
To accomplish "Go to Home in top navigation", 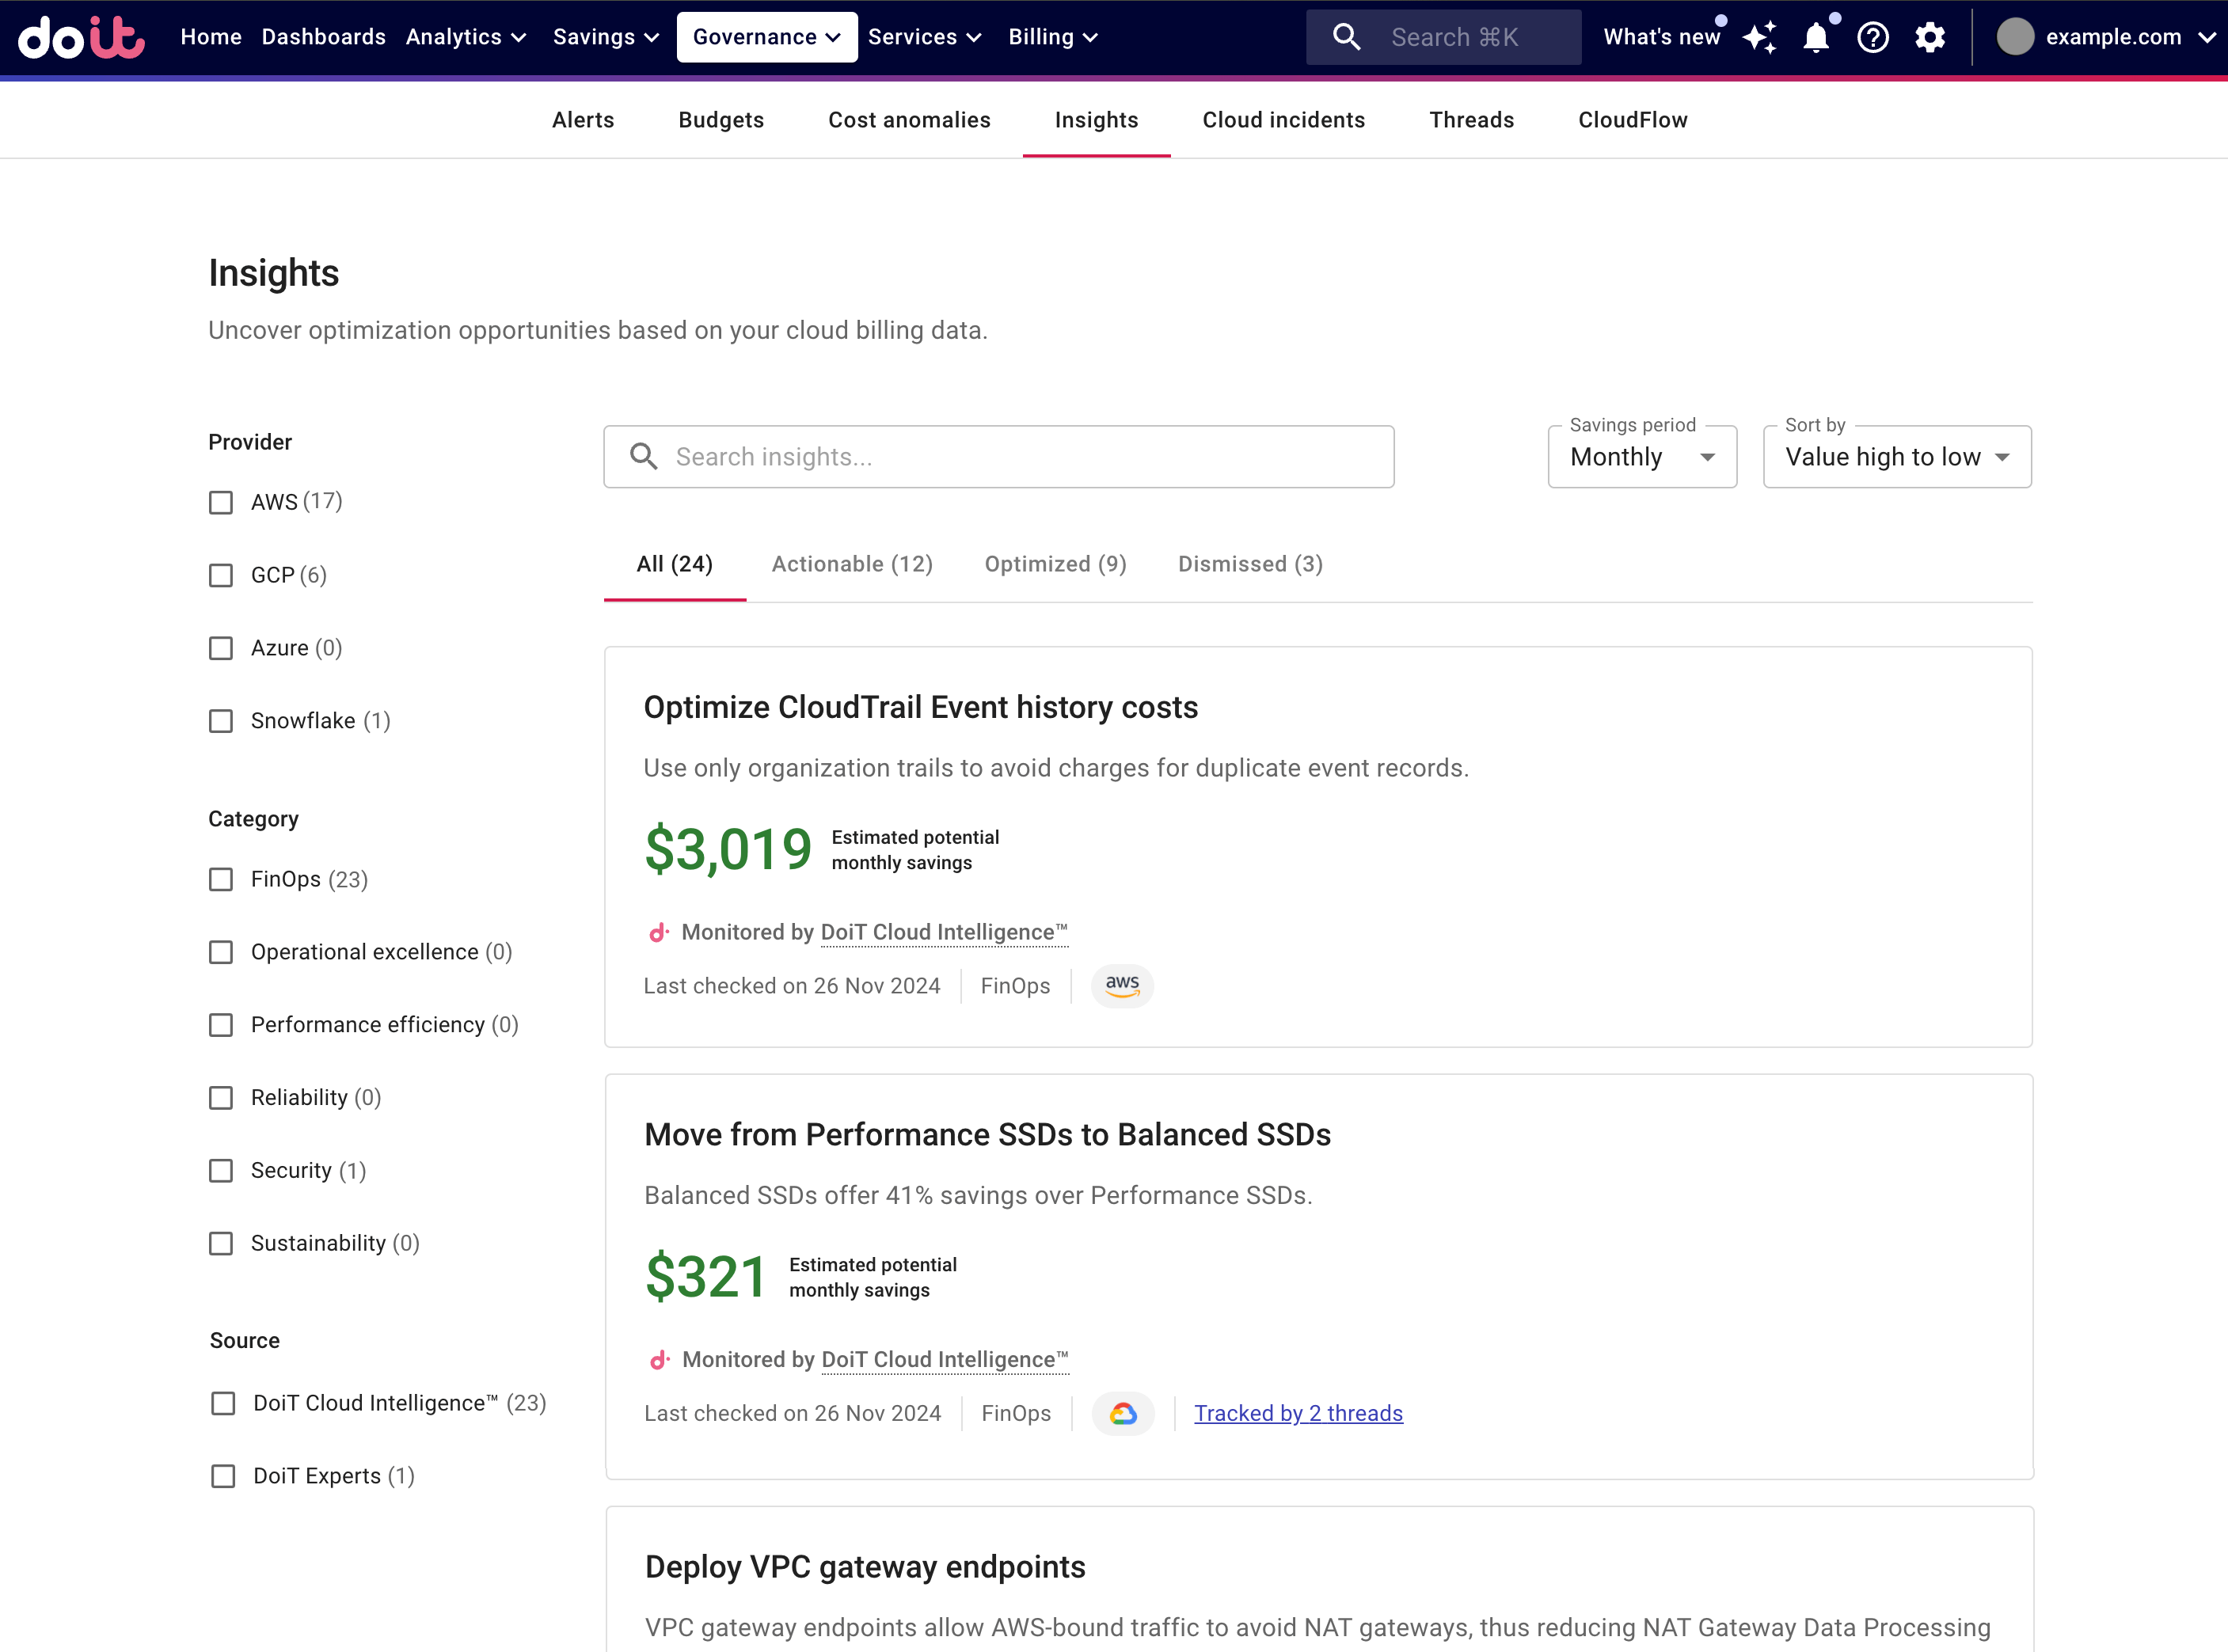I will 211,37.
